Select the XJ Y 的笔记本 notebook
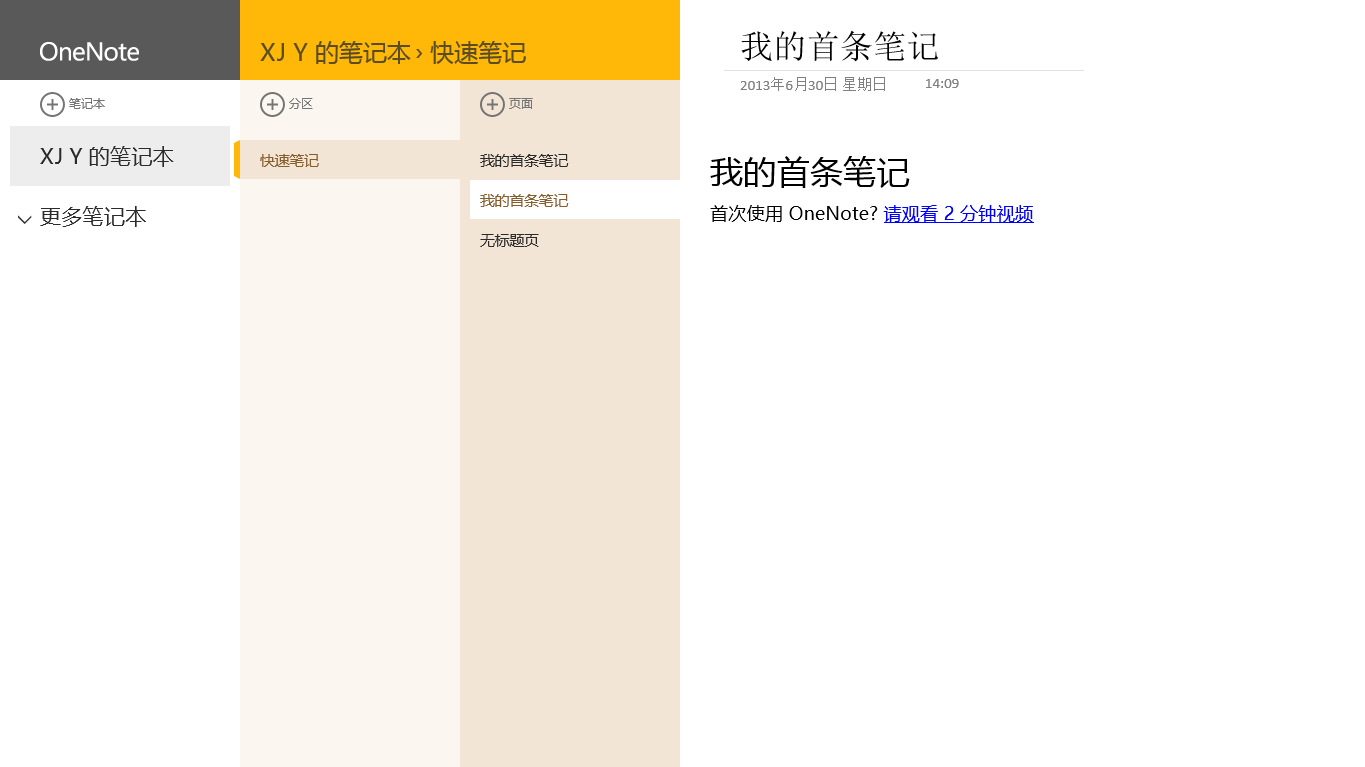The width and height of the screenshot is (1365, 767). [120, 156]
